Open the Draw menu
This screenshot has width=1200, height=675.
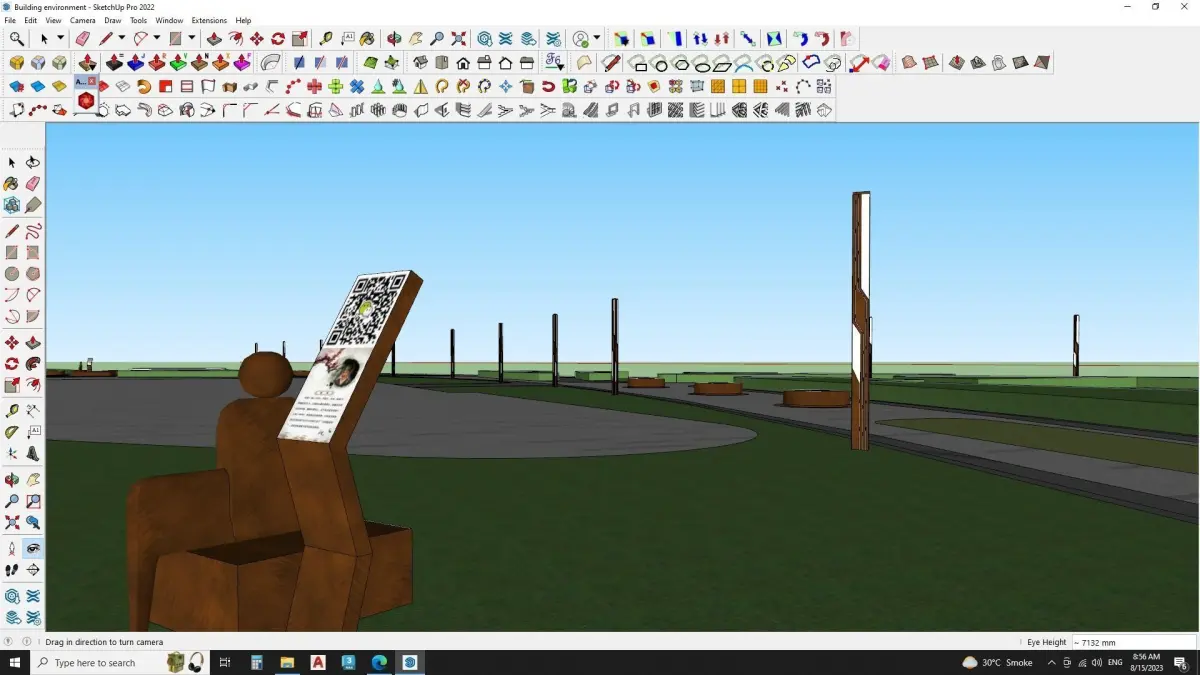[x=113, y=20]
